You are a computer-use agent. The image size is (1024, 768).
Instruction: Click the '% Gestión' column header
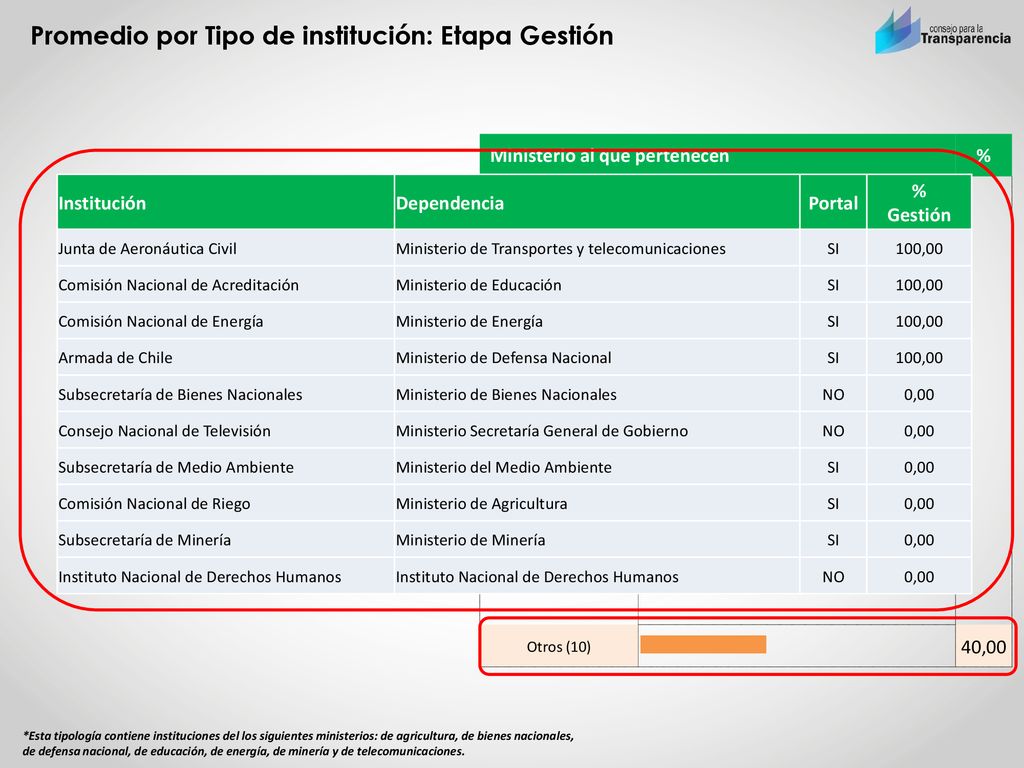click(919, 202)
